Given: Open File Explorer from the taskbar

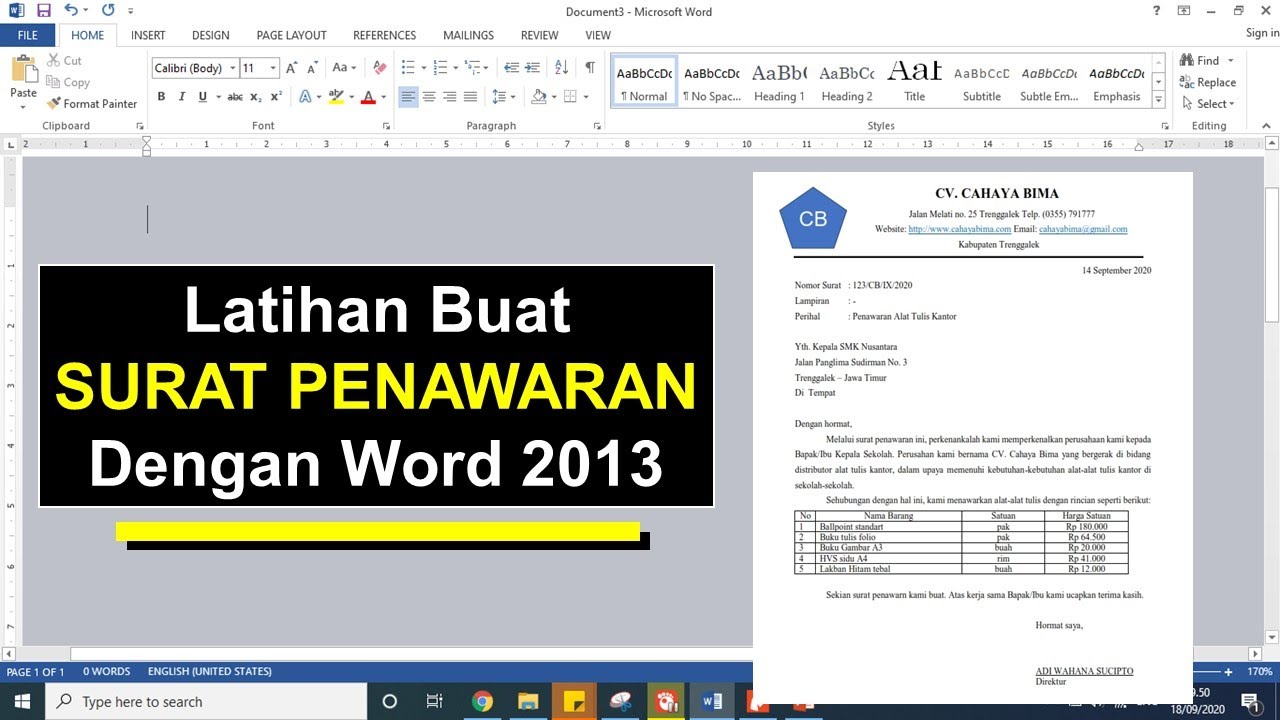Looking at the screenshot, I should point(528,702).
